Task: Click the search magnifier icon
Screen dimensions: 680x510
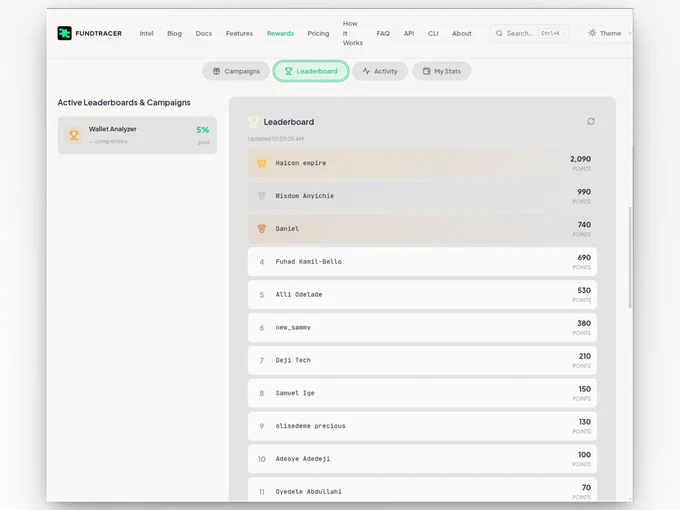Action: tap(499, 33)
